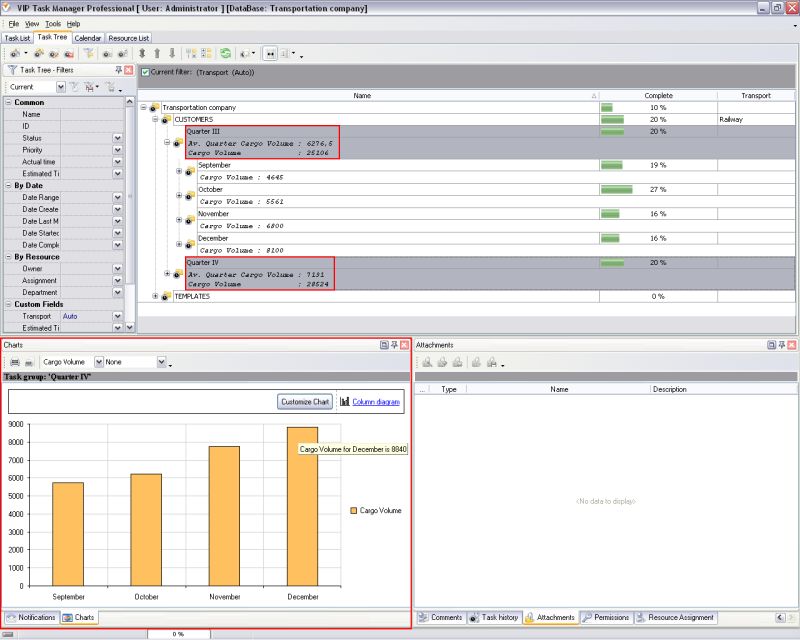Open the Permissions tab
Screen dimensions: 800x640
[606, 617]
